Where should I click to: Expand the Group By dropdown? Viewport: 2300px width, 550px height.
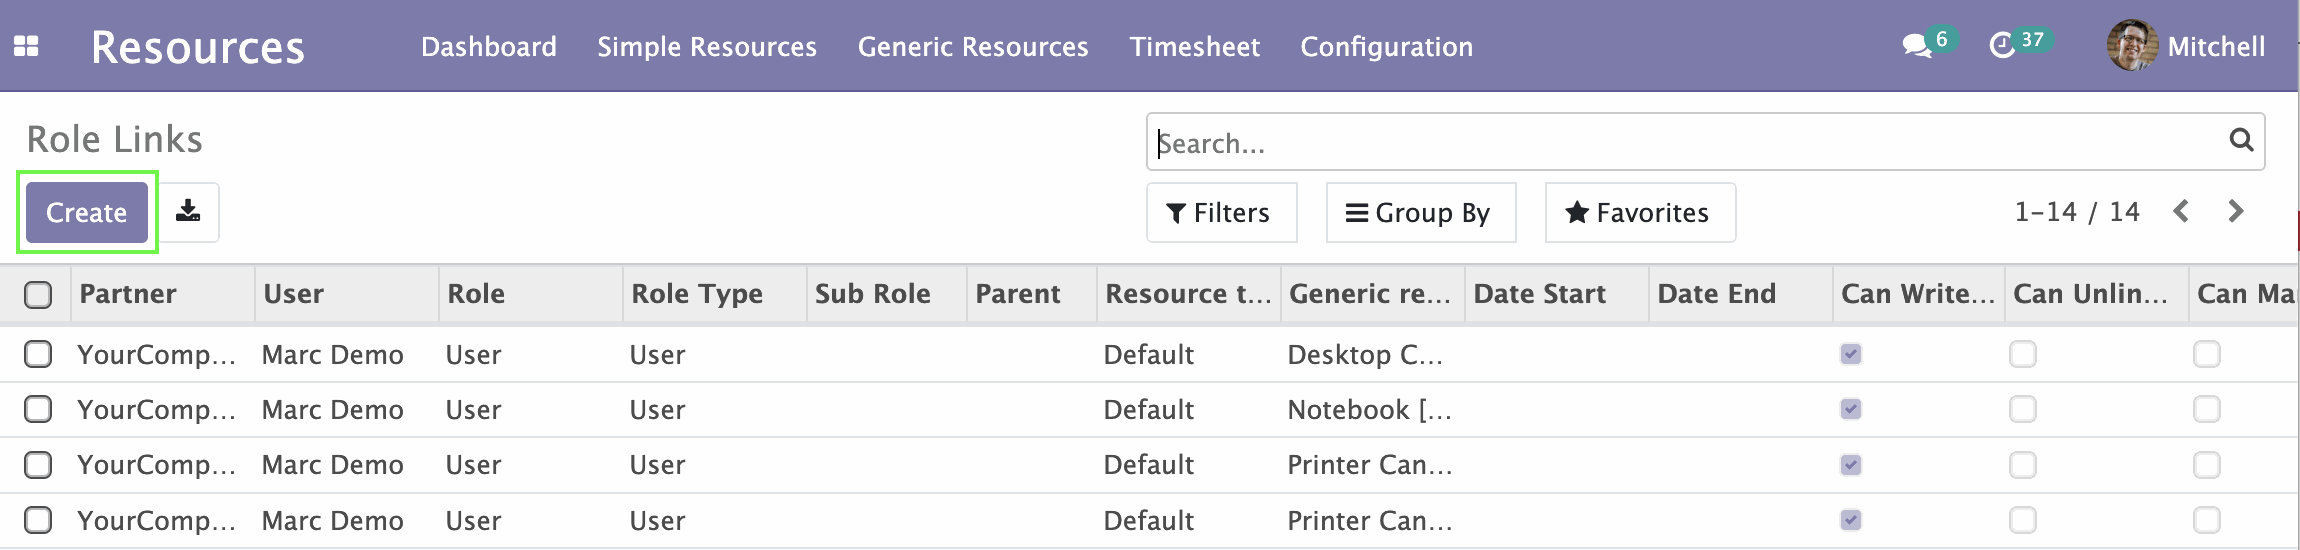point(1421,212)
